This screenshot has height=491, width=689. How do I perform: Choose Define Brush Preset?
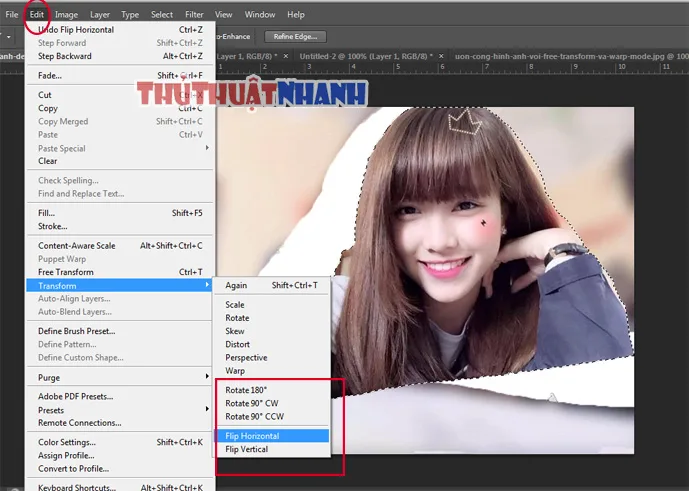120,331
